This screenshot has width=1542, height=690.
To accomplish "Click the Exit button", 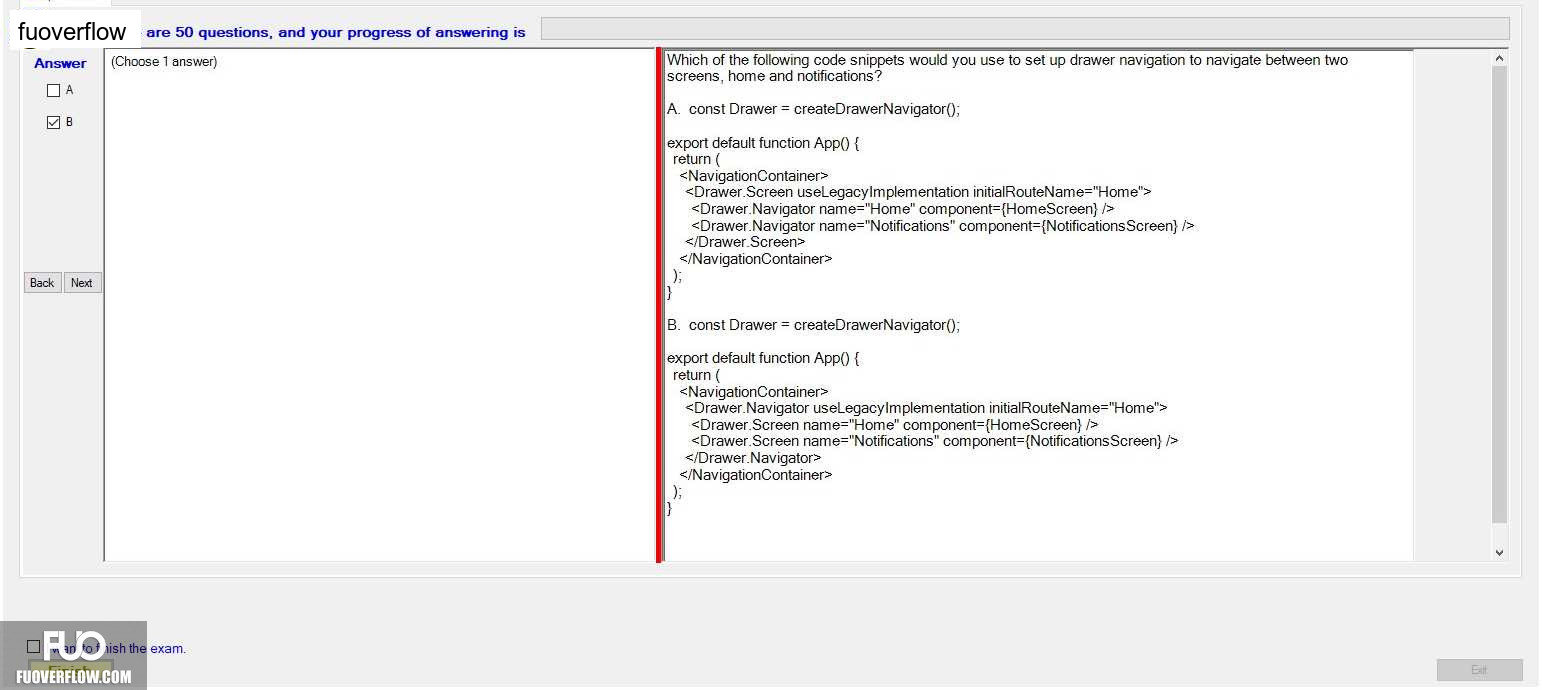I will click(x=1479, y=670).
